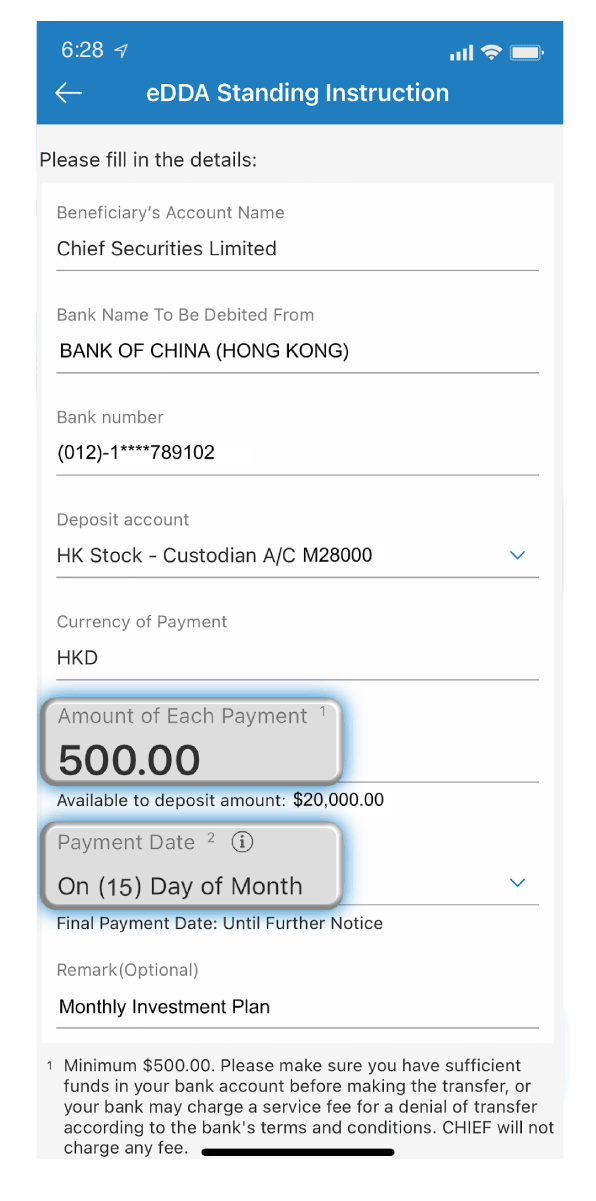
Task: Tap the back arrow in header
Action: coord(68,93)
